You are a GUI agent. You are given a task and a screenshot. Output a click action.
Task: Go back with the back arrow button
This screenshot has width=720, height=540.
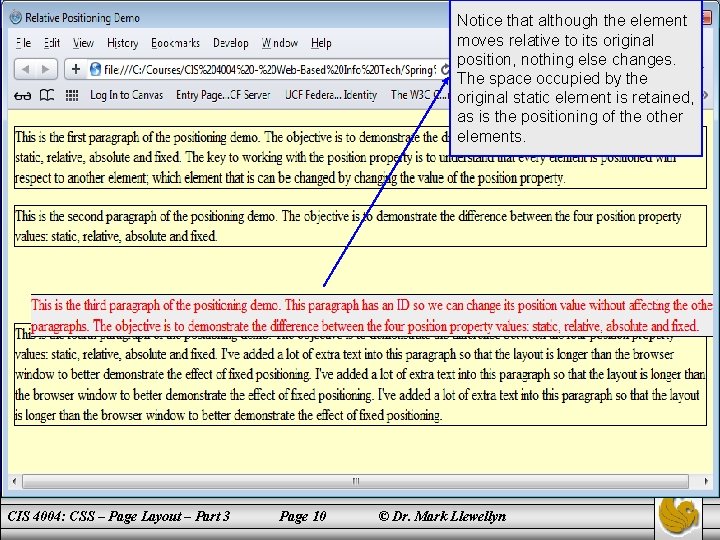(25, 69)
